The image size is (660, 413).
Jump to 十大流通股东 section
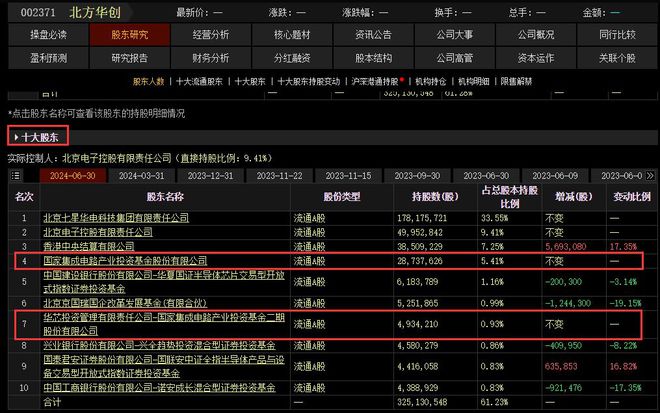199,82
